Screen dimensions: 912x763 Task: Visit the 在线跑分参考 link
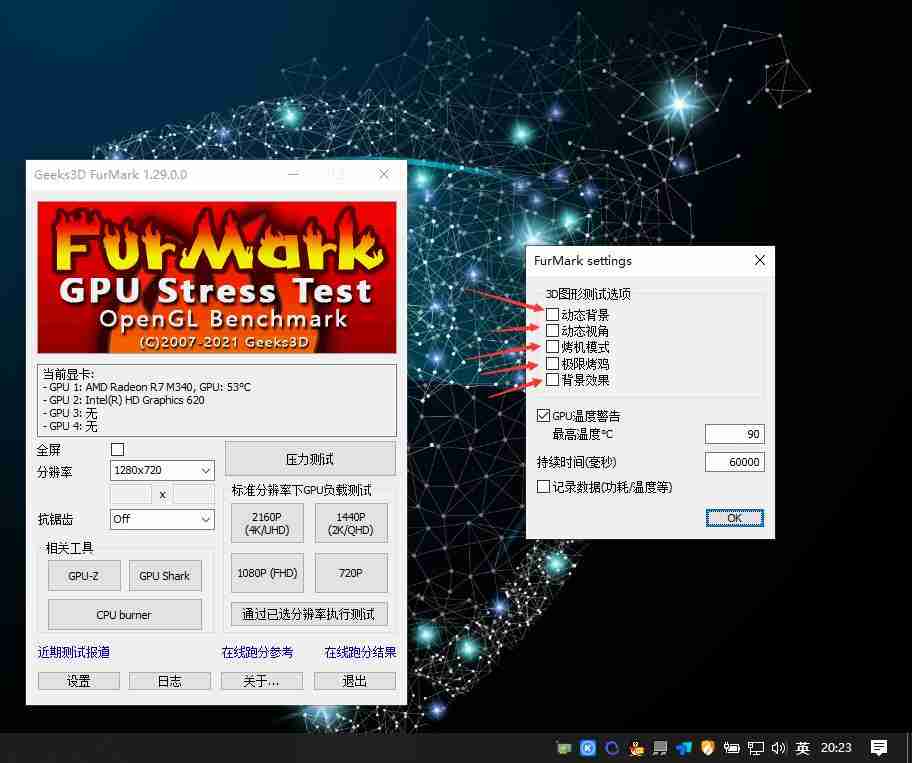(257, 653)
